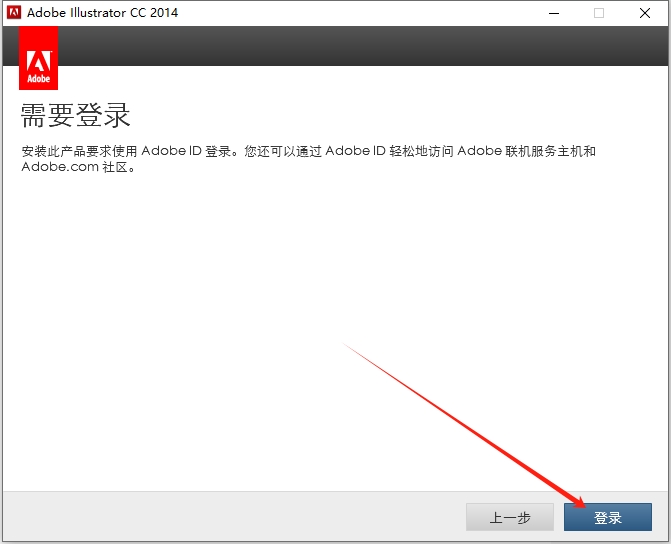Click the red Adobe logo

pos(39,58)
